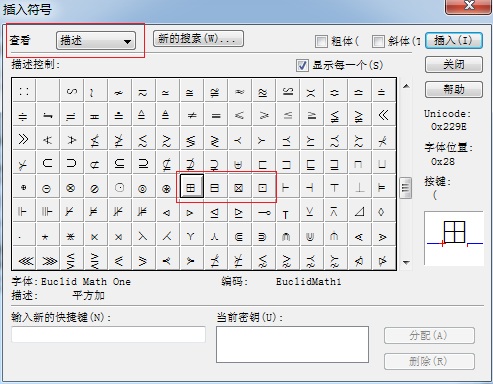This screenshot has width=493, height=384.
Task: Select the right triangle symbol ⊿
Action: [x=359, y=211]
